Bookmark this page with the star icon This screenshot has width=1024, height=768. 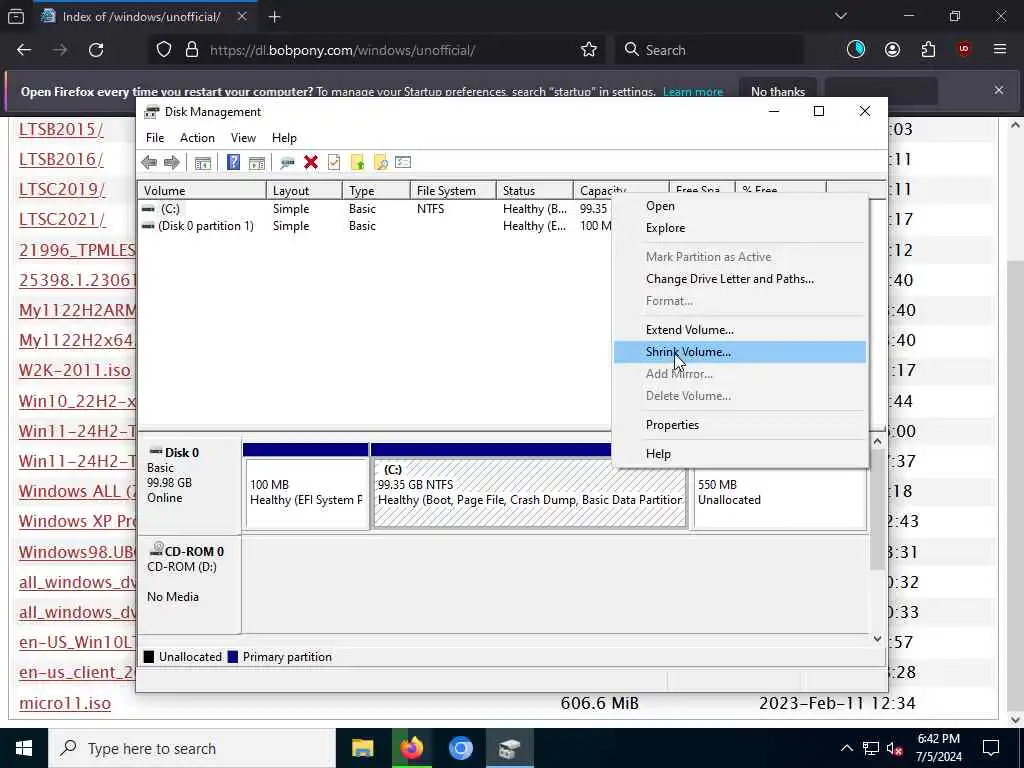(588, 50)
